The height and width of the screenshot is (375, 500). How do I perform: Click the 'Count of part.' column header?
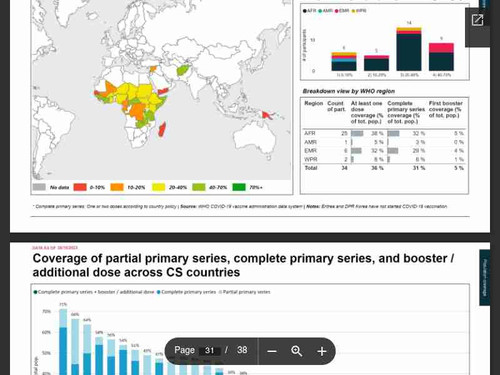[x=336, y=106]
